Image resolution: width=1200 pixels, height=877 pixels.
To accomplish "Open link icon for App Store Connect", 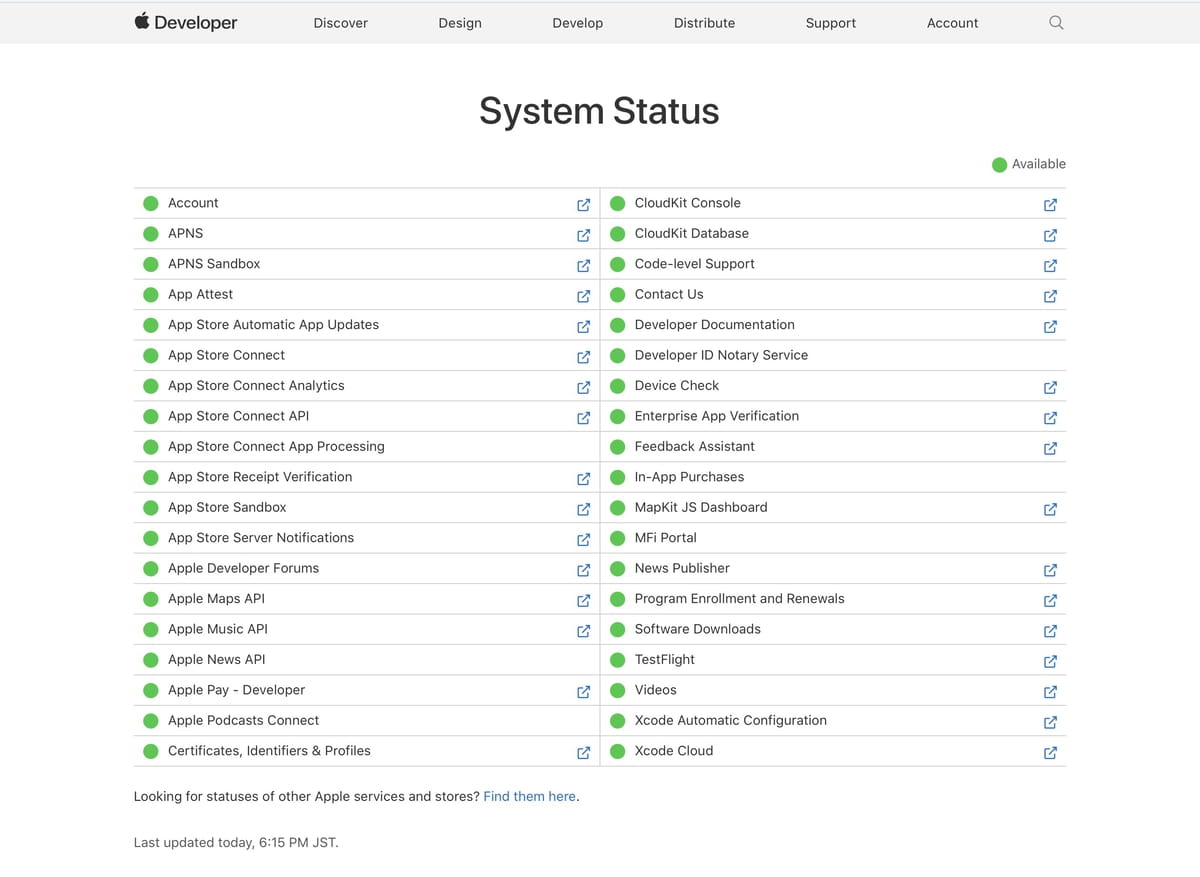I will pos(583,357).
